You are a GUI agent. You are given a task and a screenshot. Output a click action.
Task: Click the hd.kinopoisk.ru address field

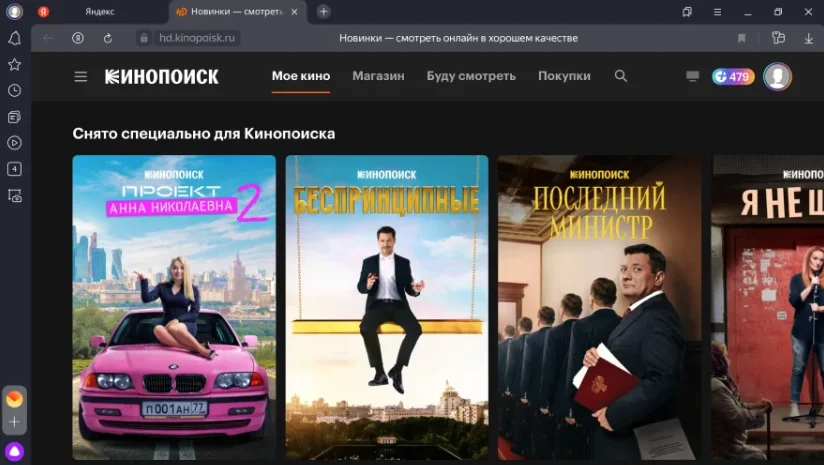coord(197,38)
